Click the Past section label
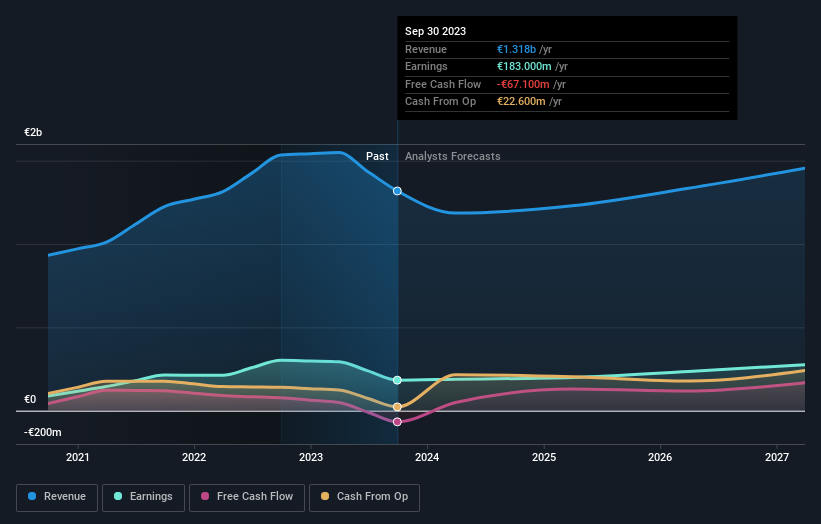 (377, 157)
